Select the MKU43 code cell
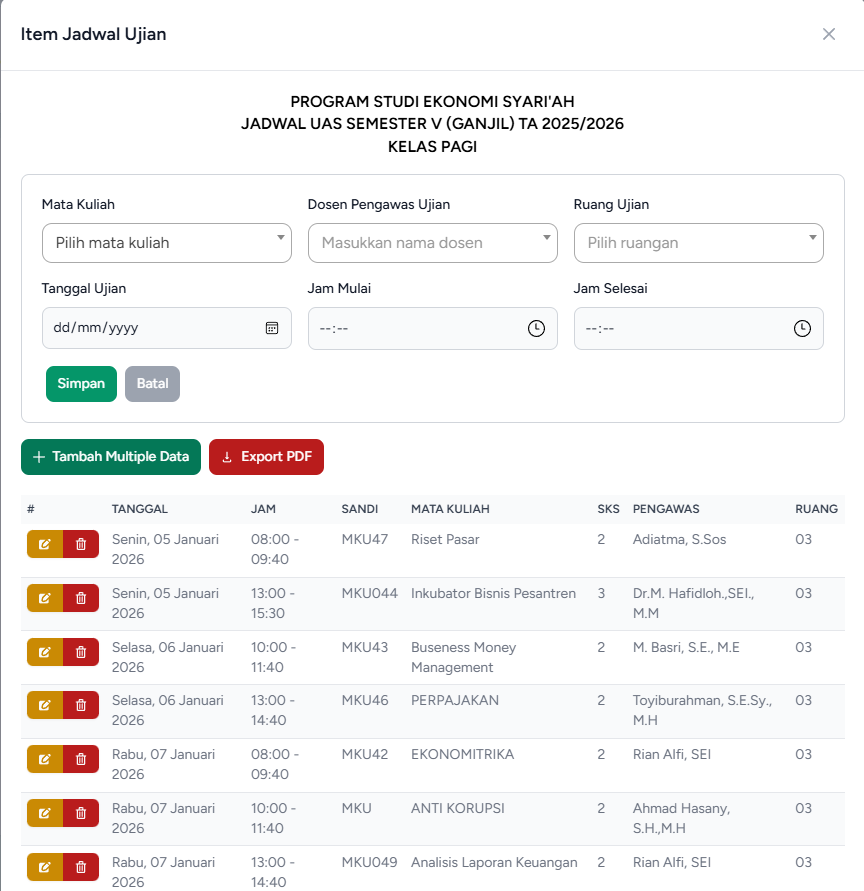The image size is (864, 891). 365,647
